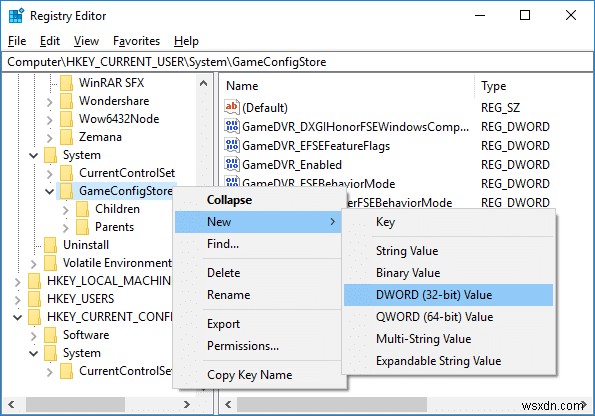Expand the Wondershare key
The height and width of the screenshot is (416, 595).
pos(50,102)
